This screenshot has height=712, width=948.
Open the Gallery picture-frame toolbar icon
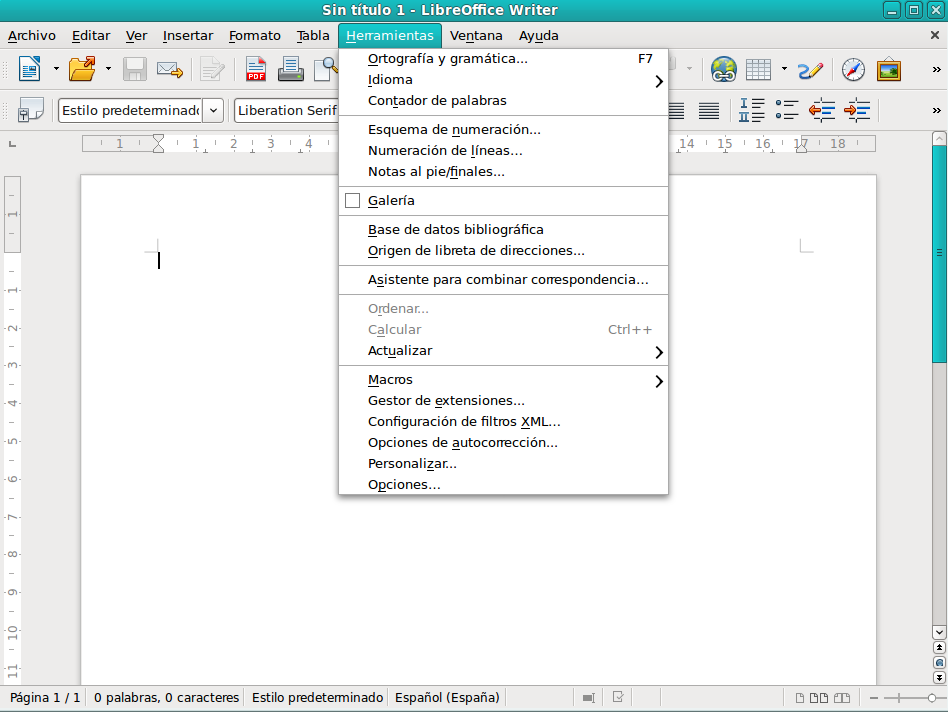(889, 69)
